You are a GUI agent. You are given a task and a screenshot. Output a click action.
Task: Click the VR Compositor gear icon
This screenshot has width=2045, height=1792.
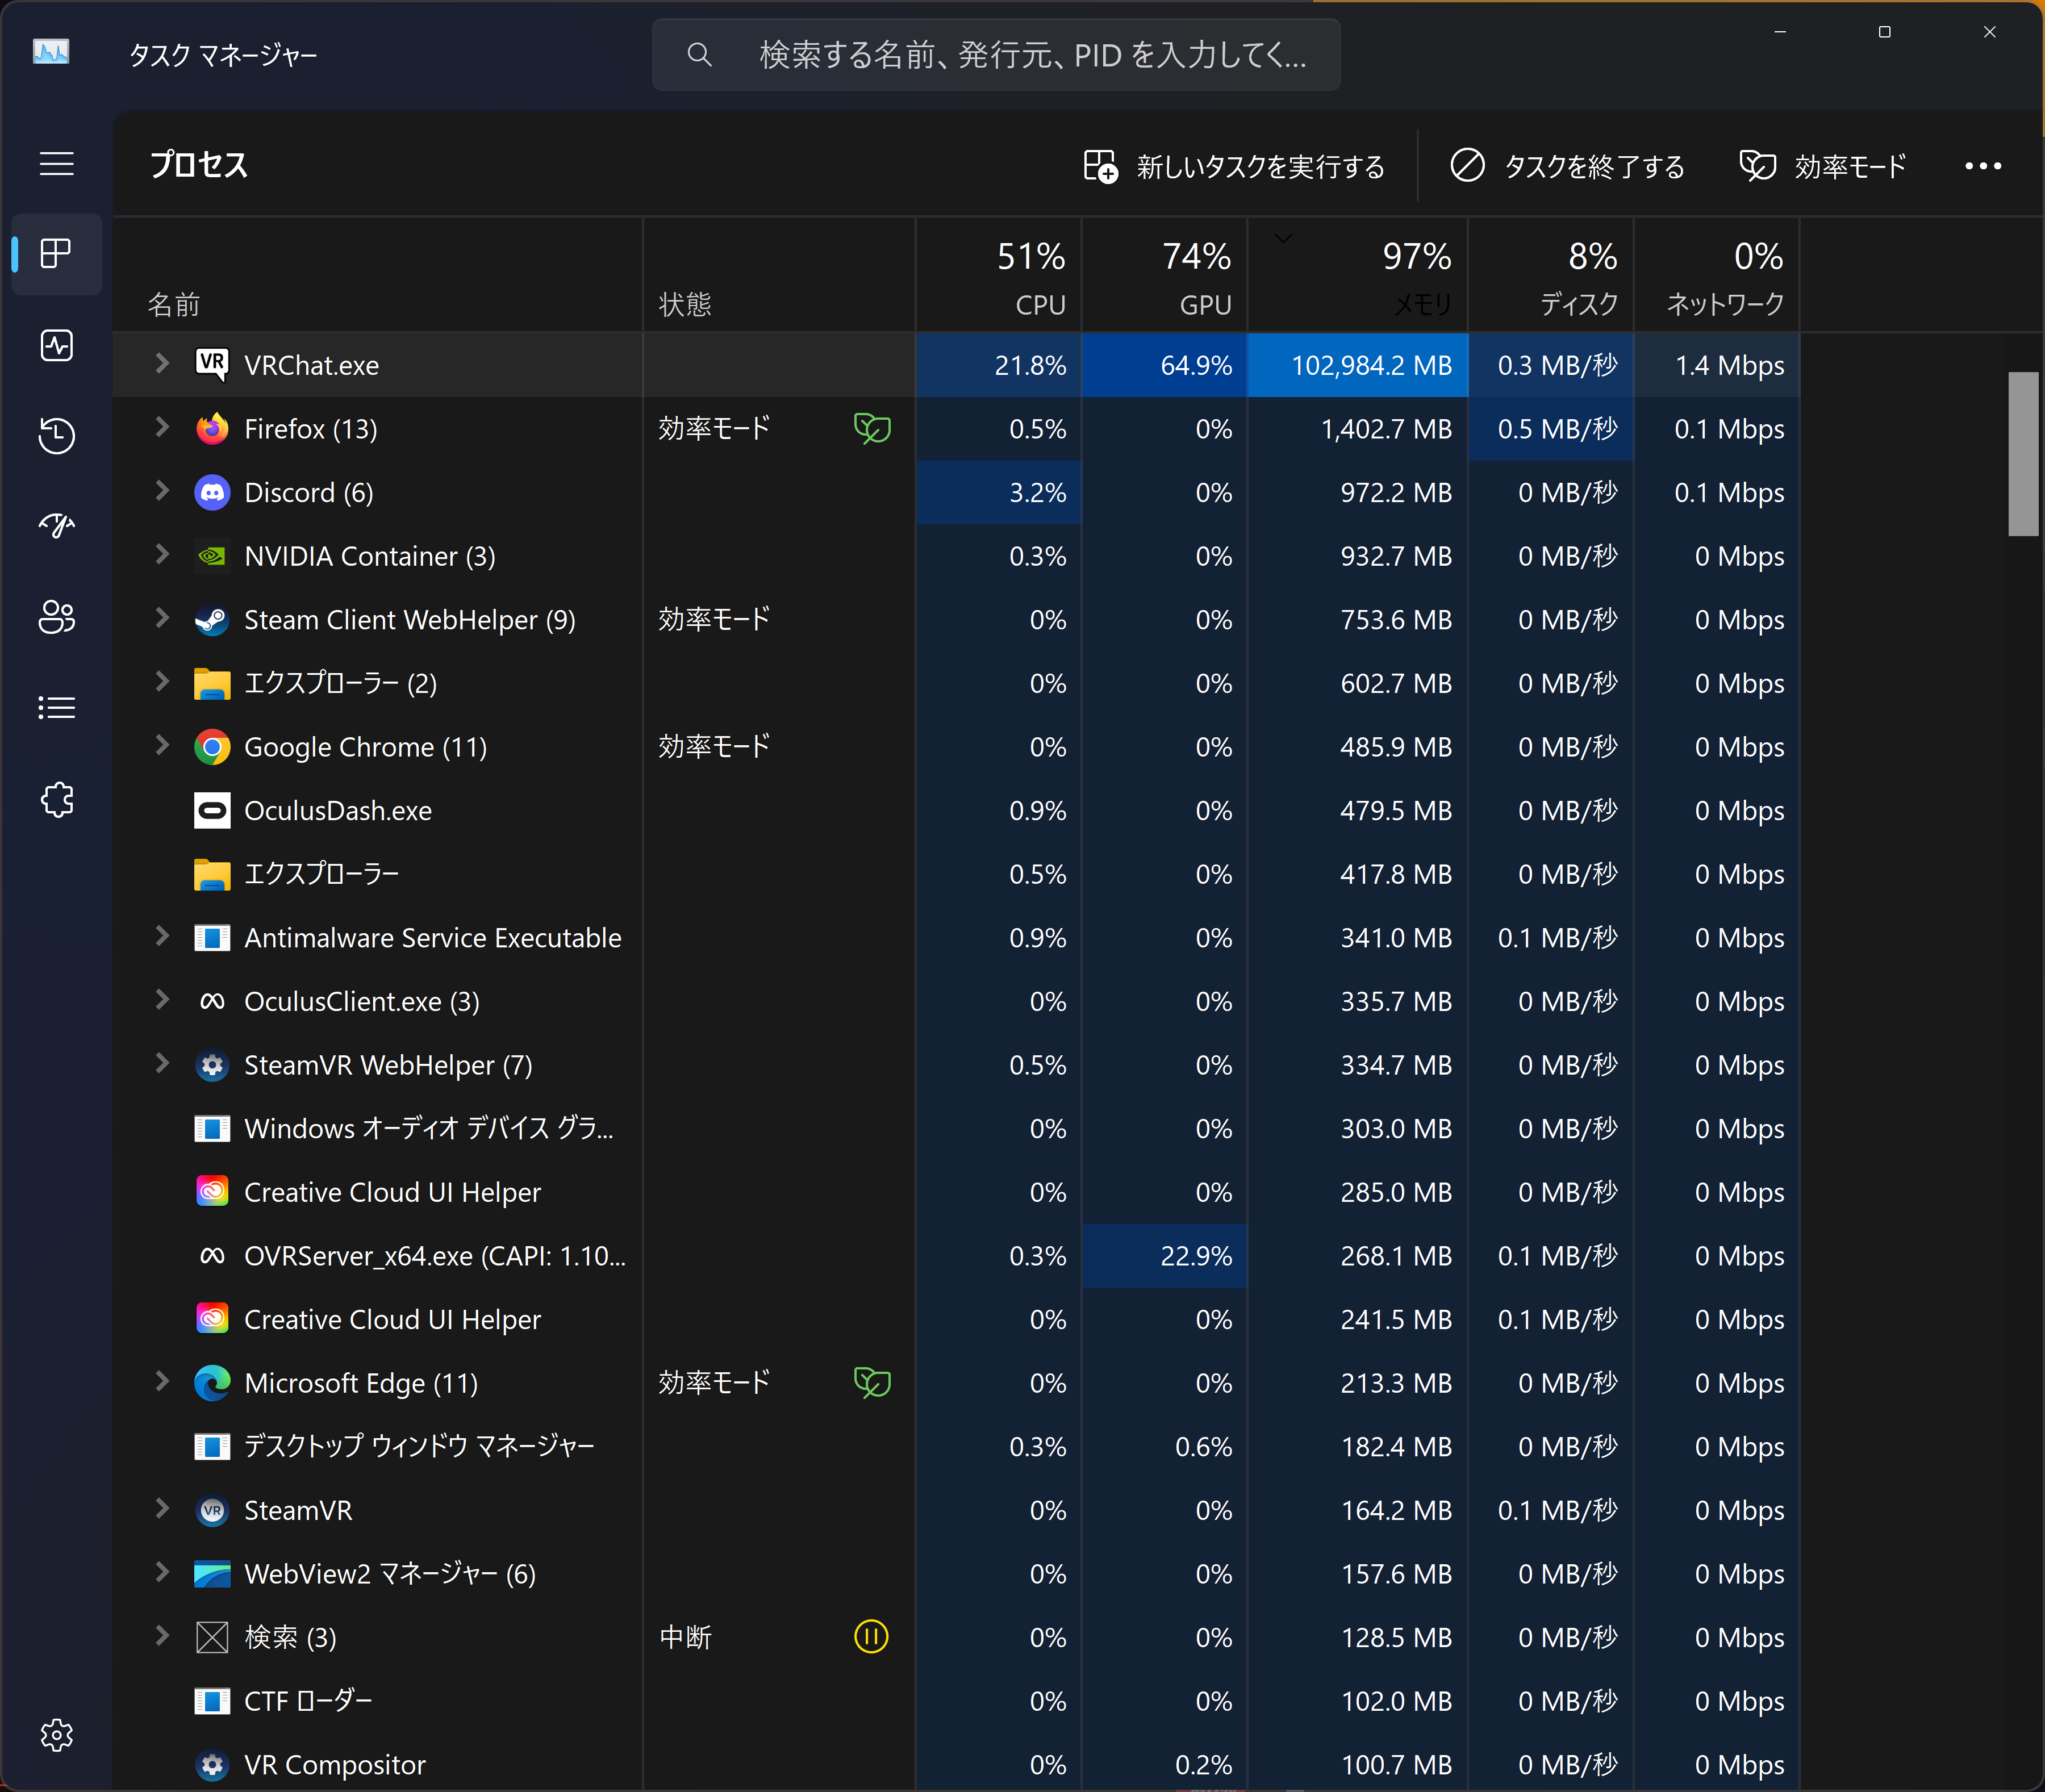tap(212, 1765)
